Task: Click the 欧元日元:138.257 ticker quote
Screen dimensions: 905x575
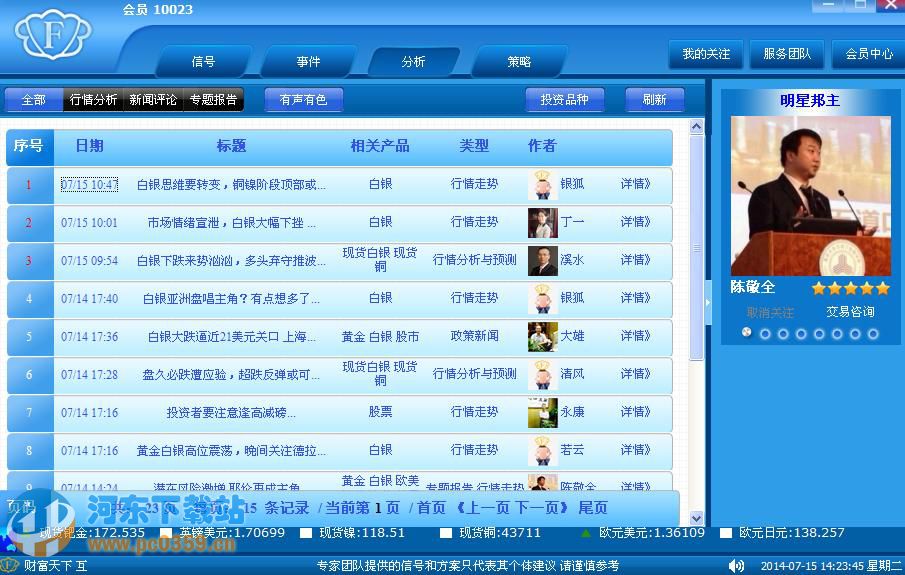Action: coord(792,533)
